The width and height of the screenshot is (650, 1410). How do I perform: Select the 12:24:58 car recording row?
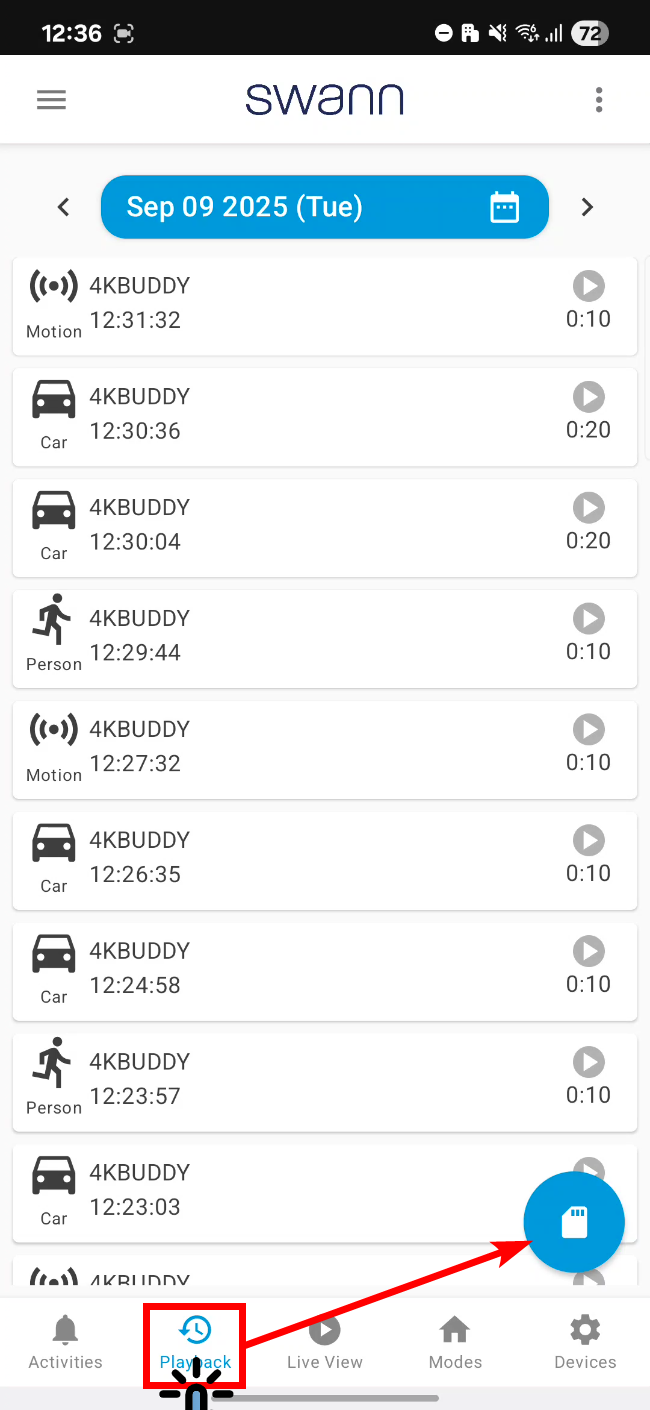pos(300,971)
